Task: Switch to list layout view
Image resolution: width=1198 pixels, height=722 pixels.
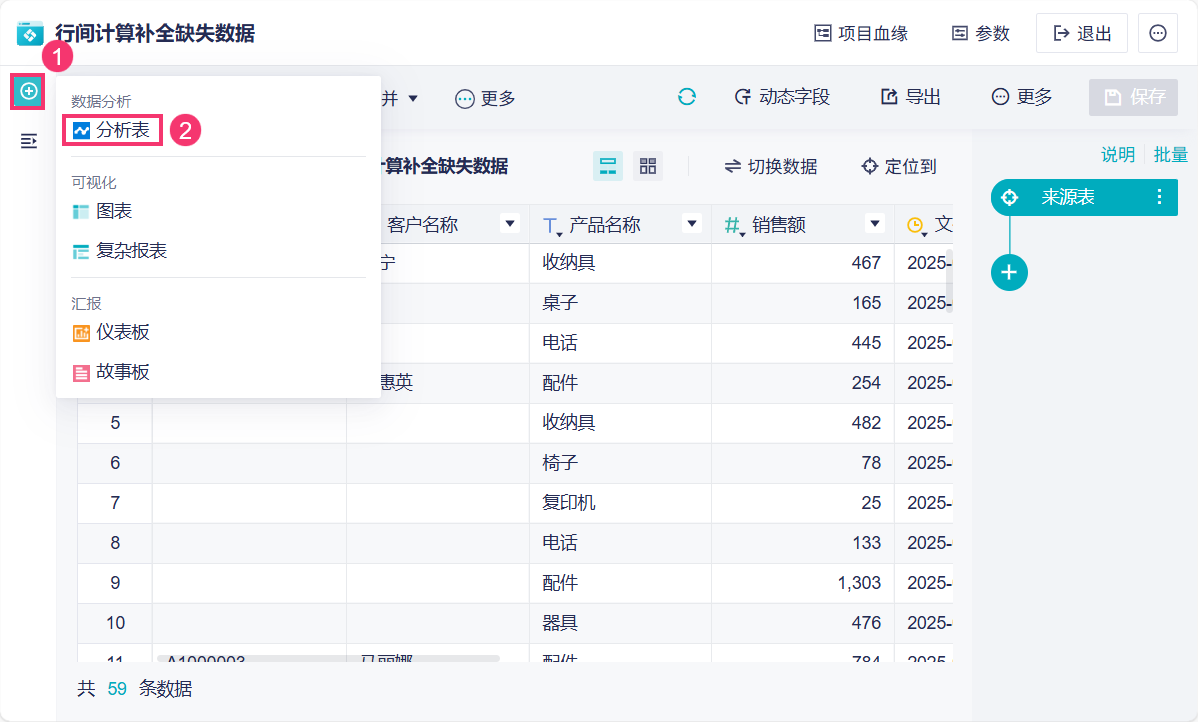Action: point(607,166)
